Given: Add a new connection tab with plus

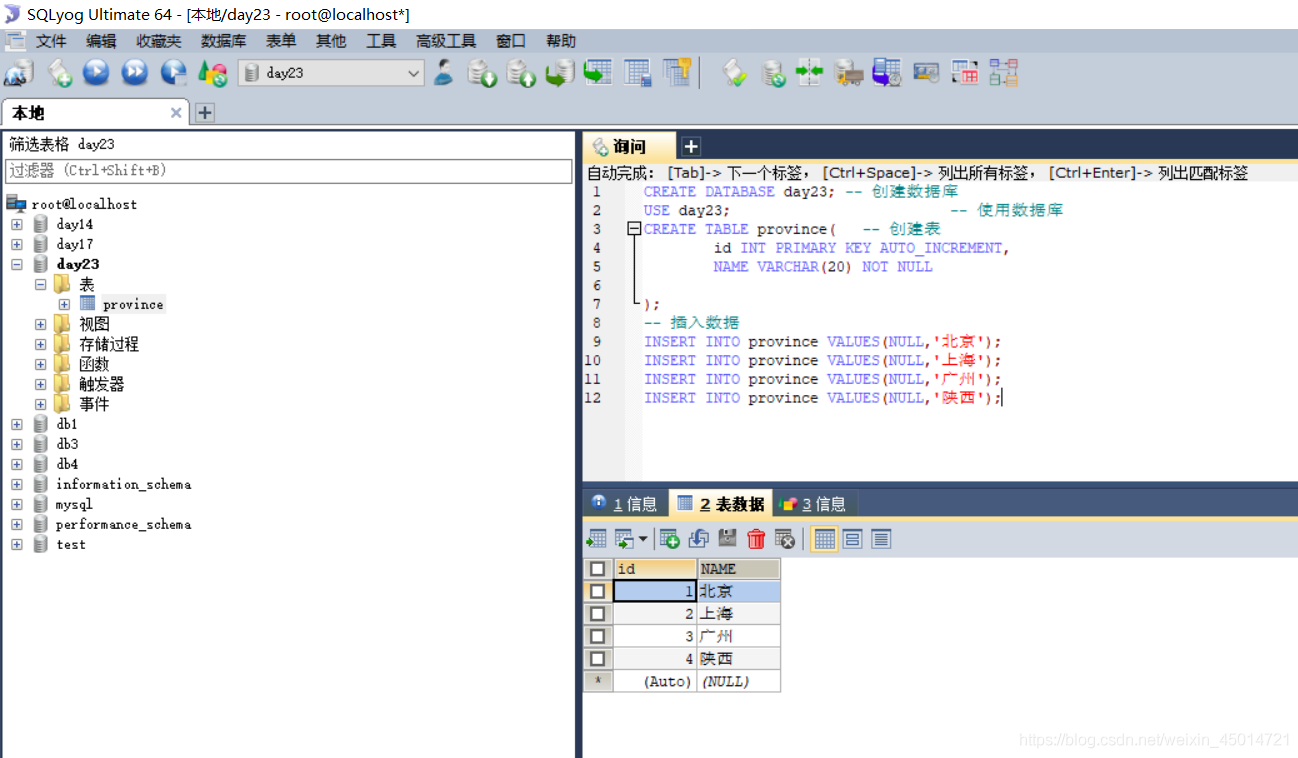Looking at the screenshot, I should [205, 113].
